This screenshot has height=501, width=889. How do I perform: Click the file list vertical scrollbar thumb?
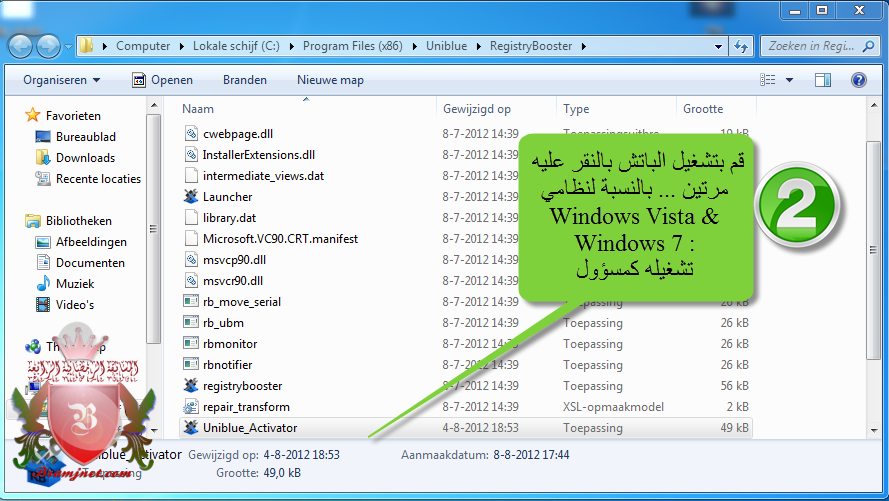[874, 249]
